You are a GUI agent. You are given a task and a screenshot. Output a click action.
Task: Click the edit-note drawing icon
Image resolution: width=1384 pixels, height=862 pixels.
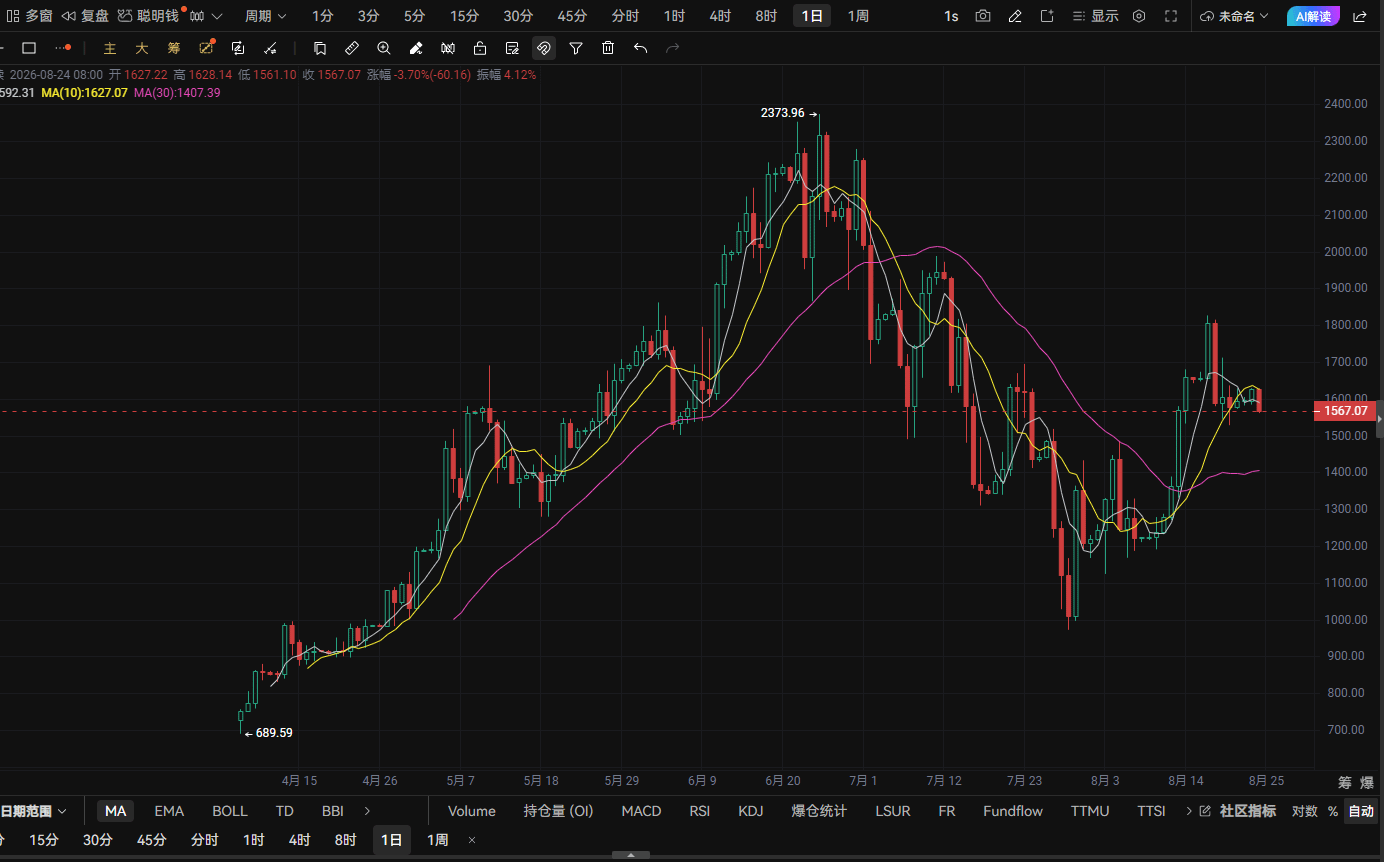click(512, 48)
